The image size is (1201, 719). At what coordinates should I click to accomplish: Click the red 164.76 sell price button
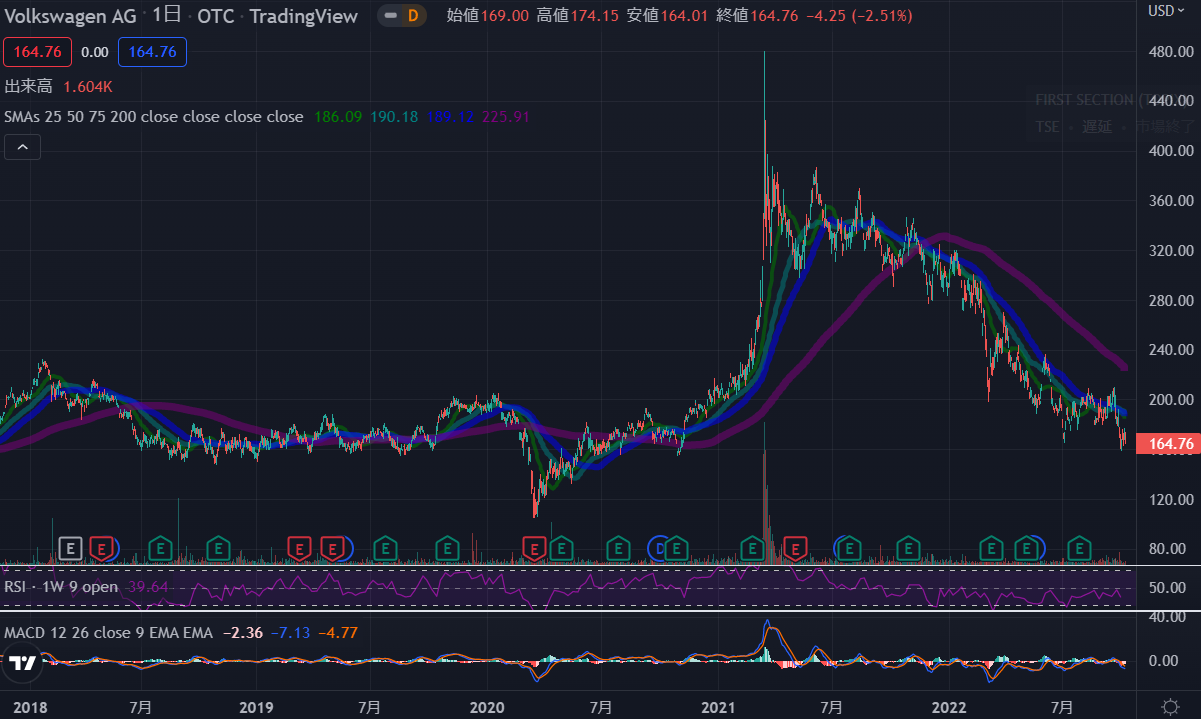(37, 52)
